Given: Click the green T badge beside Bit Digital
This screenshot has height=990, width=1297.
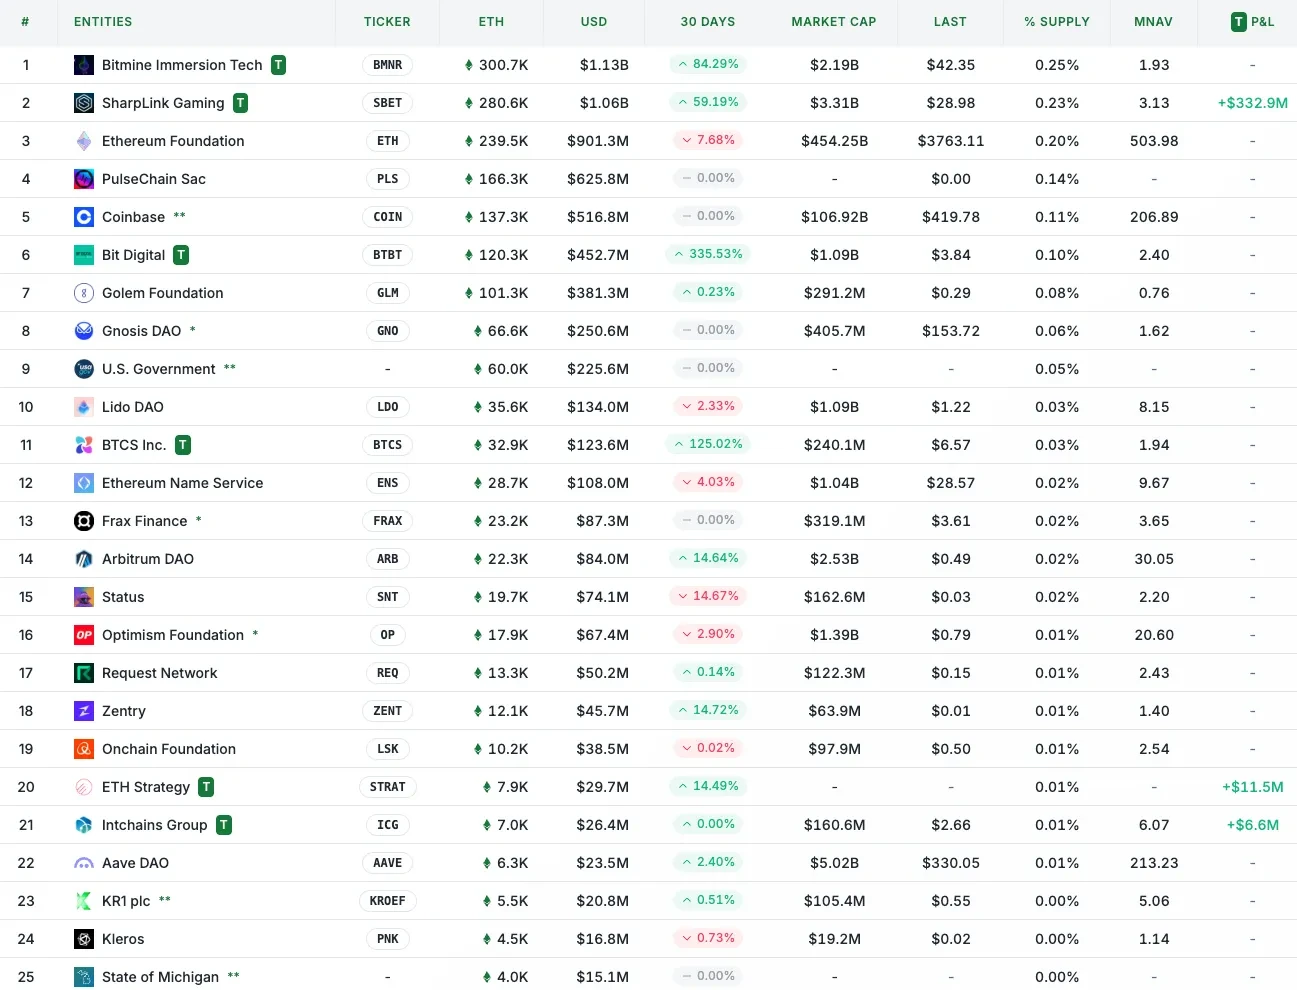Looking at the screenshot, I should 181,255.
